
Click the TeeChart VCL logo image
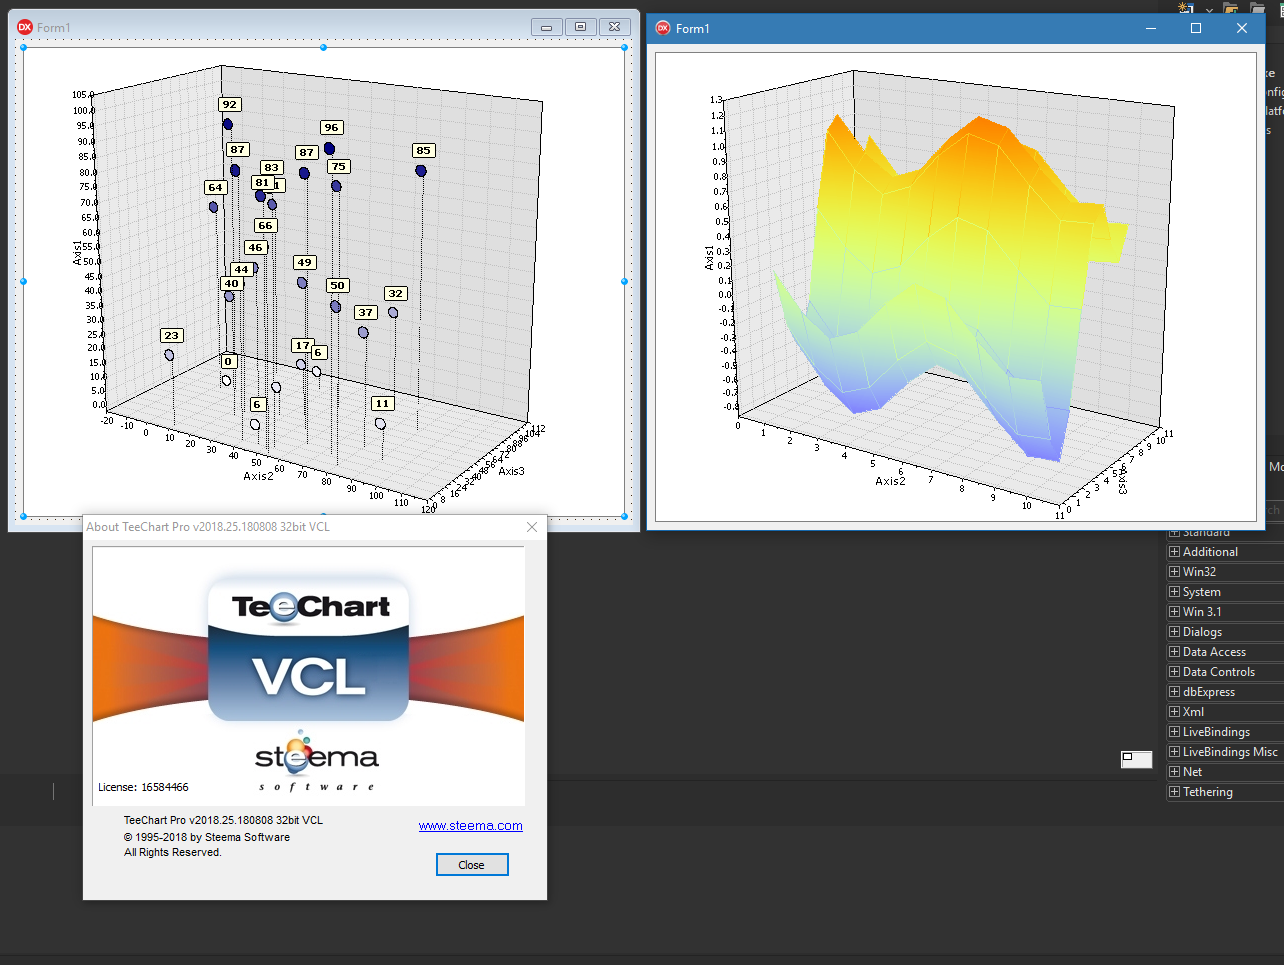click(308, 647)
